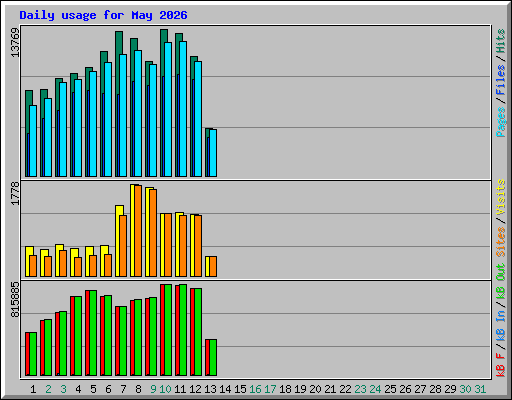
Task: Select day 23 on the x-axis
Action: (360, 389)
